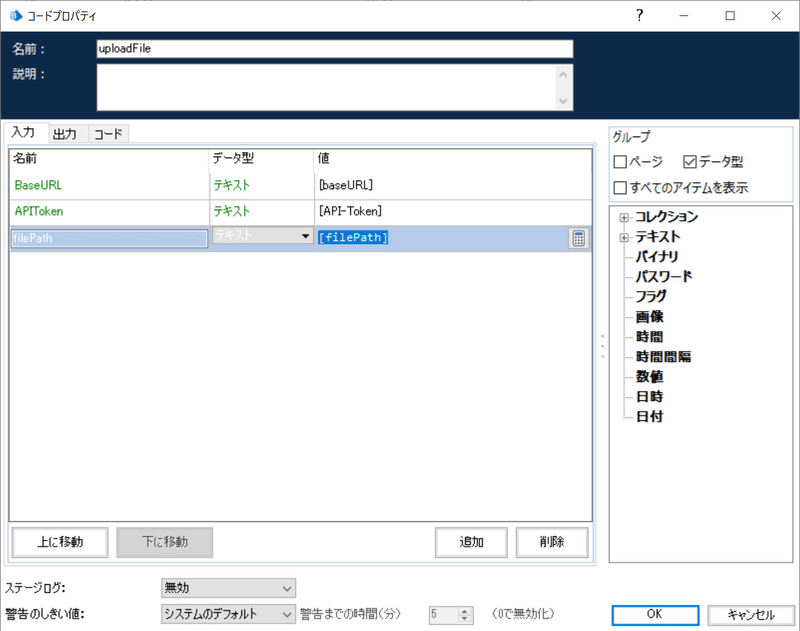
Task: Close the コードプロパティ window
Action: point(776,16)
